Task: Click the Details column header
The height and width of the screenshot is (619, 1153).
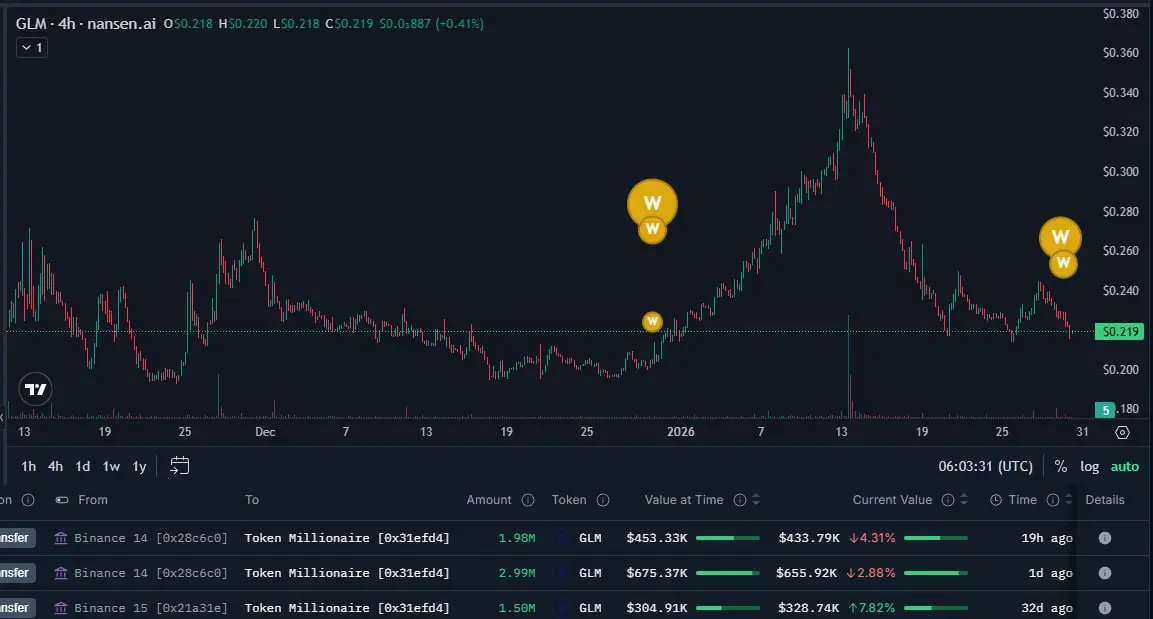Action: [x=1104, y=500]
